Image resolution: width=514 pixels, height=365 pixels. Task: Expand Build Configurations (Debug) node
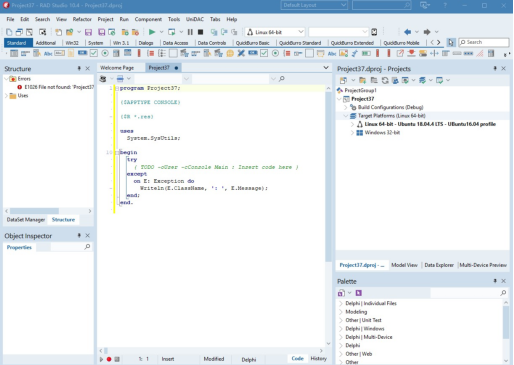346,107
